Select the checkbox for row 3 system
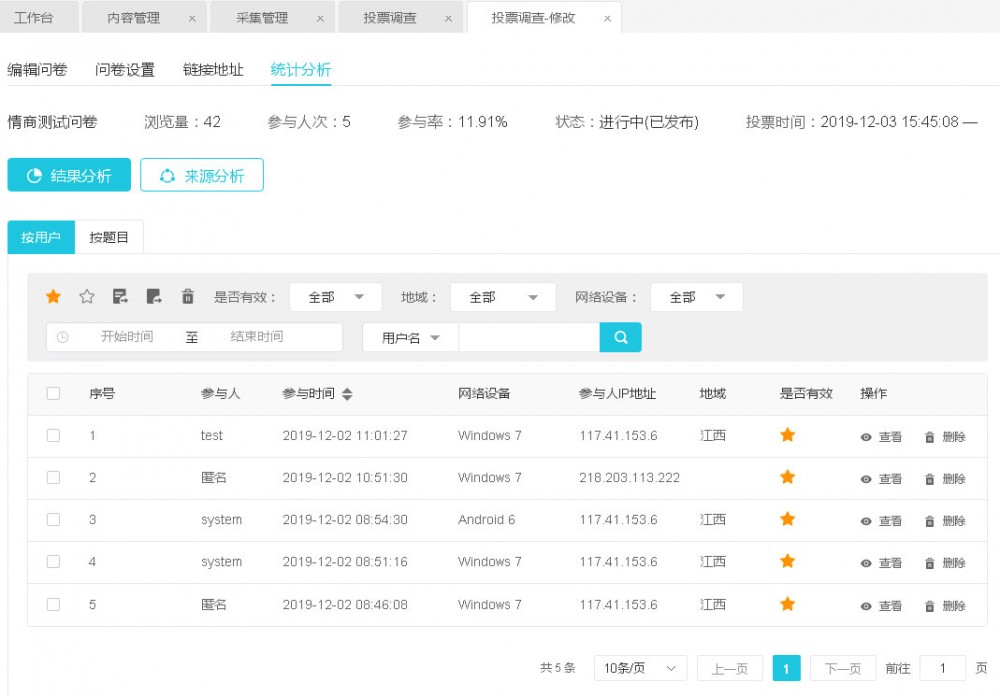This screenshot has height=697, width=1000. click(54, 519)
